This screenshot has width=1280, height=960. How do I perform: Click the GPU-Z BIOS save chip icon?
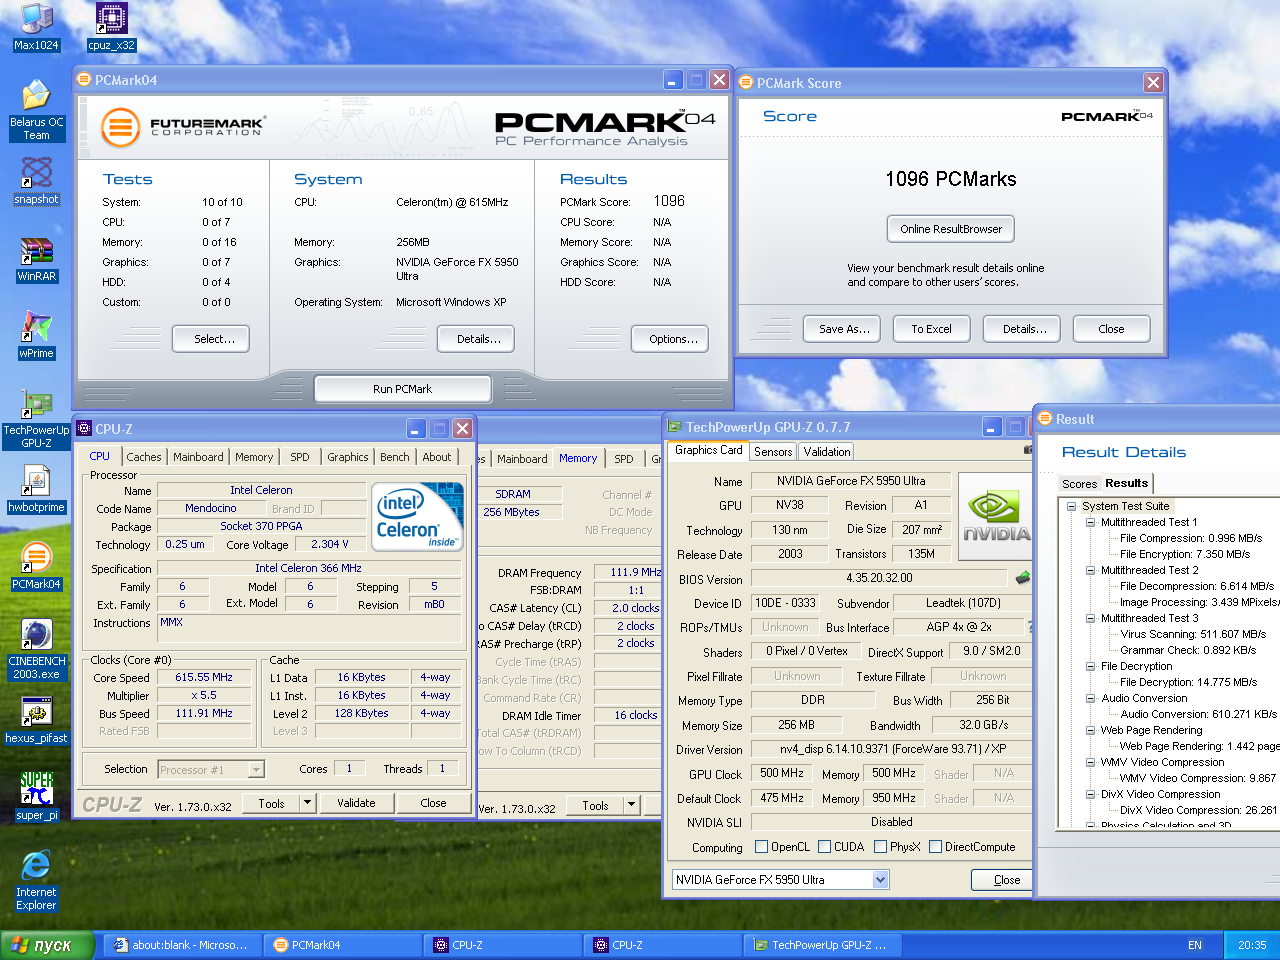1022,578
